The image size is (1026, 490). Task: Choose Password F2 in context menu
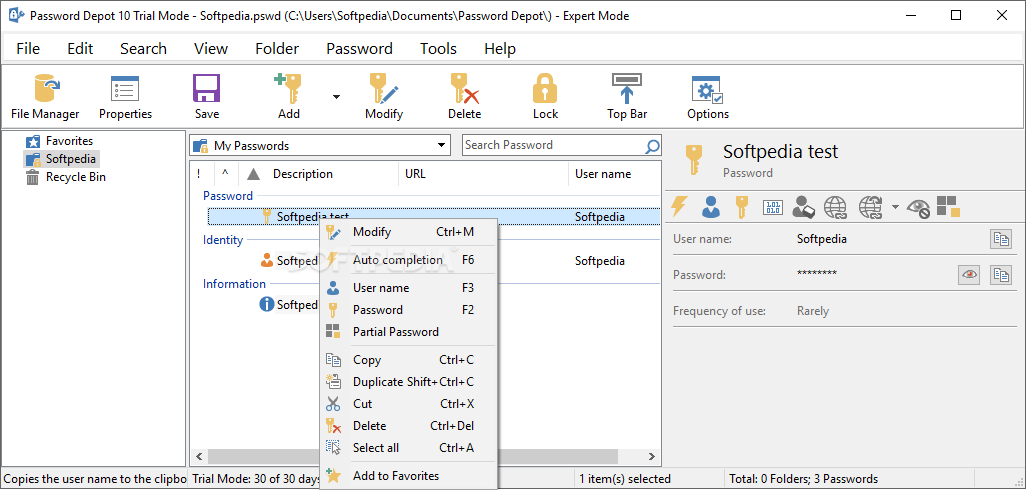(408, 310)
